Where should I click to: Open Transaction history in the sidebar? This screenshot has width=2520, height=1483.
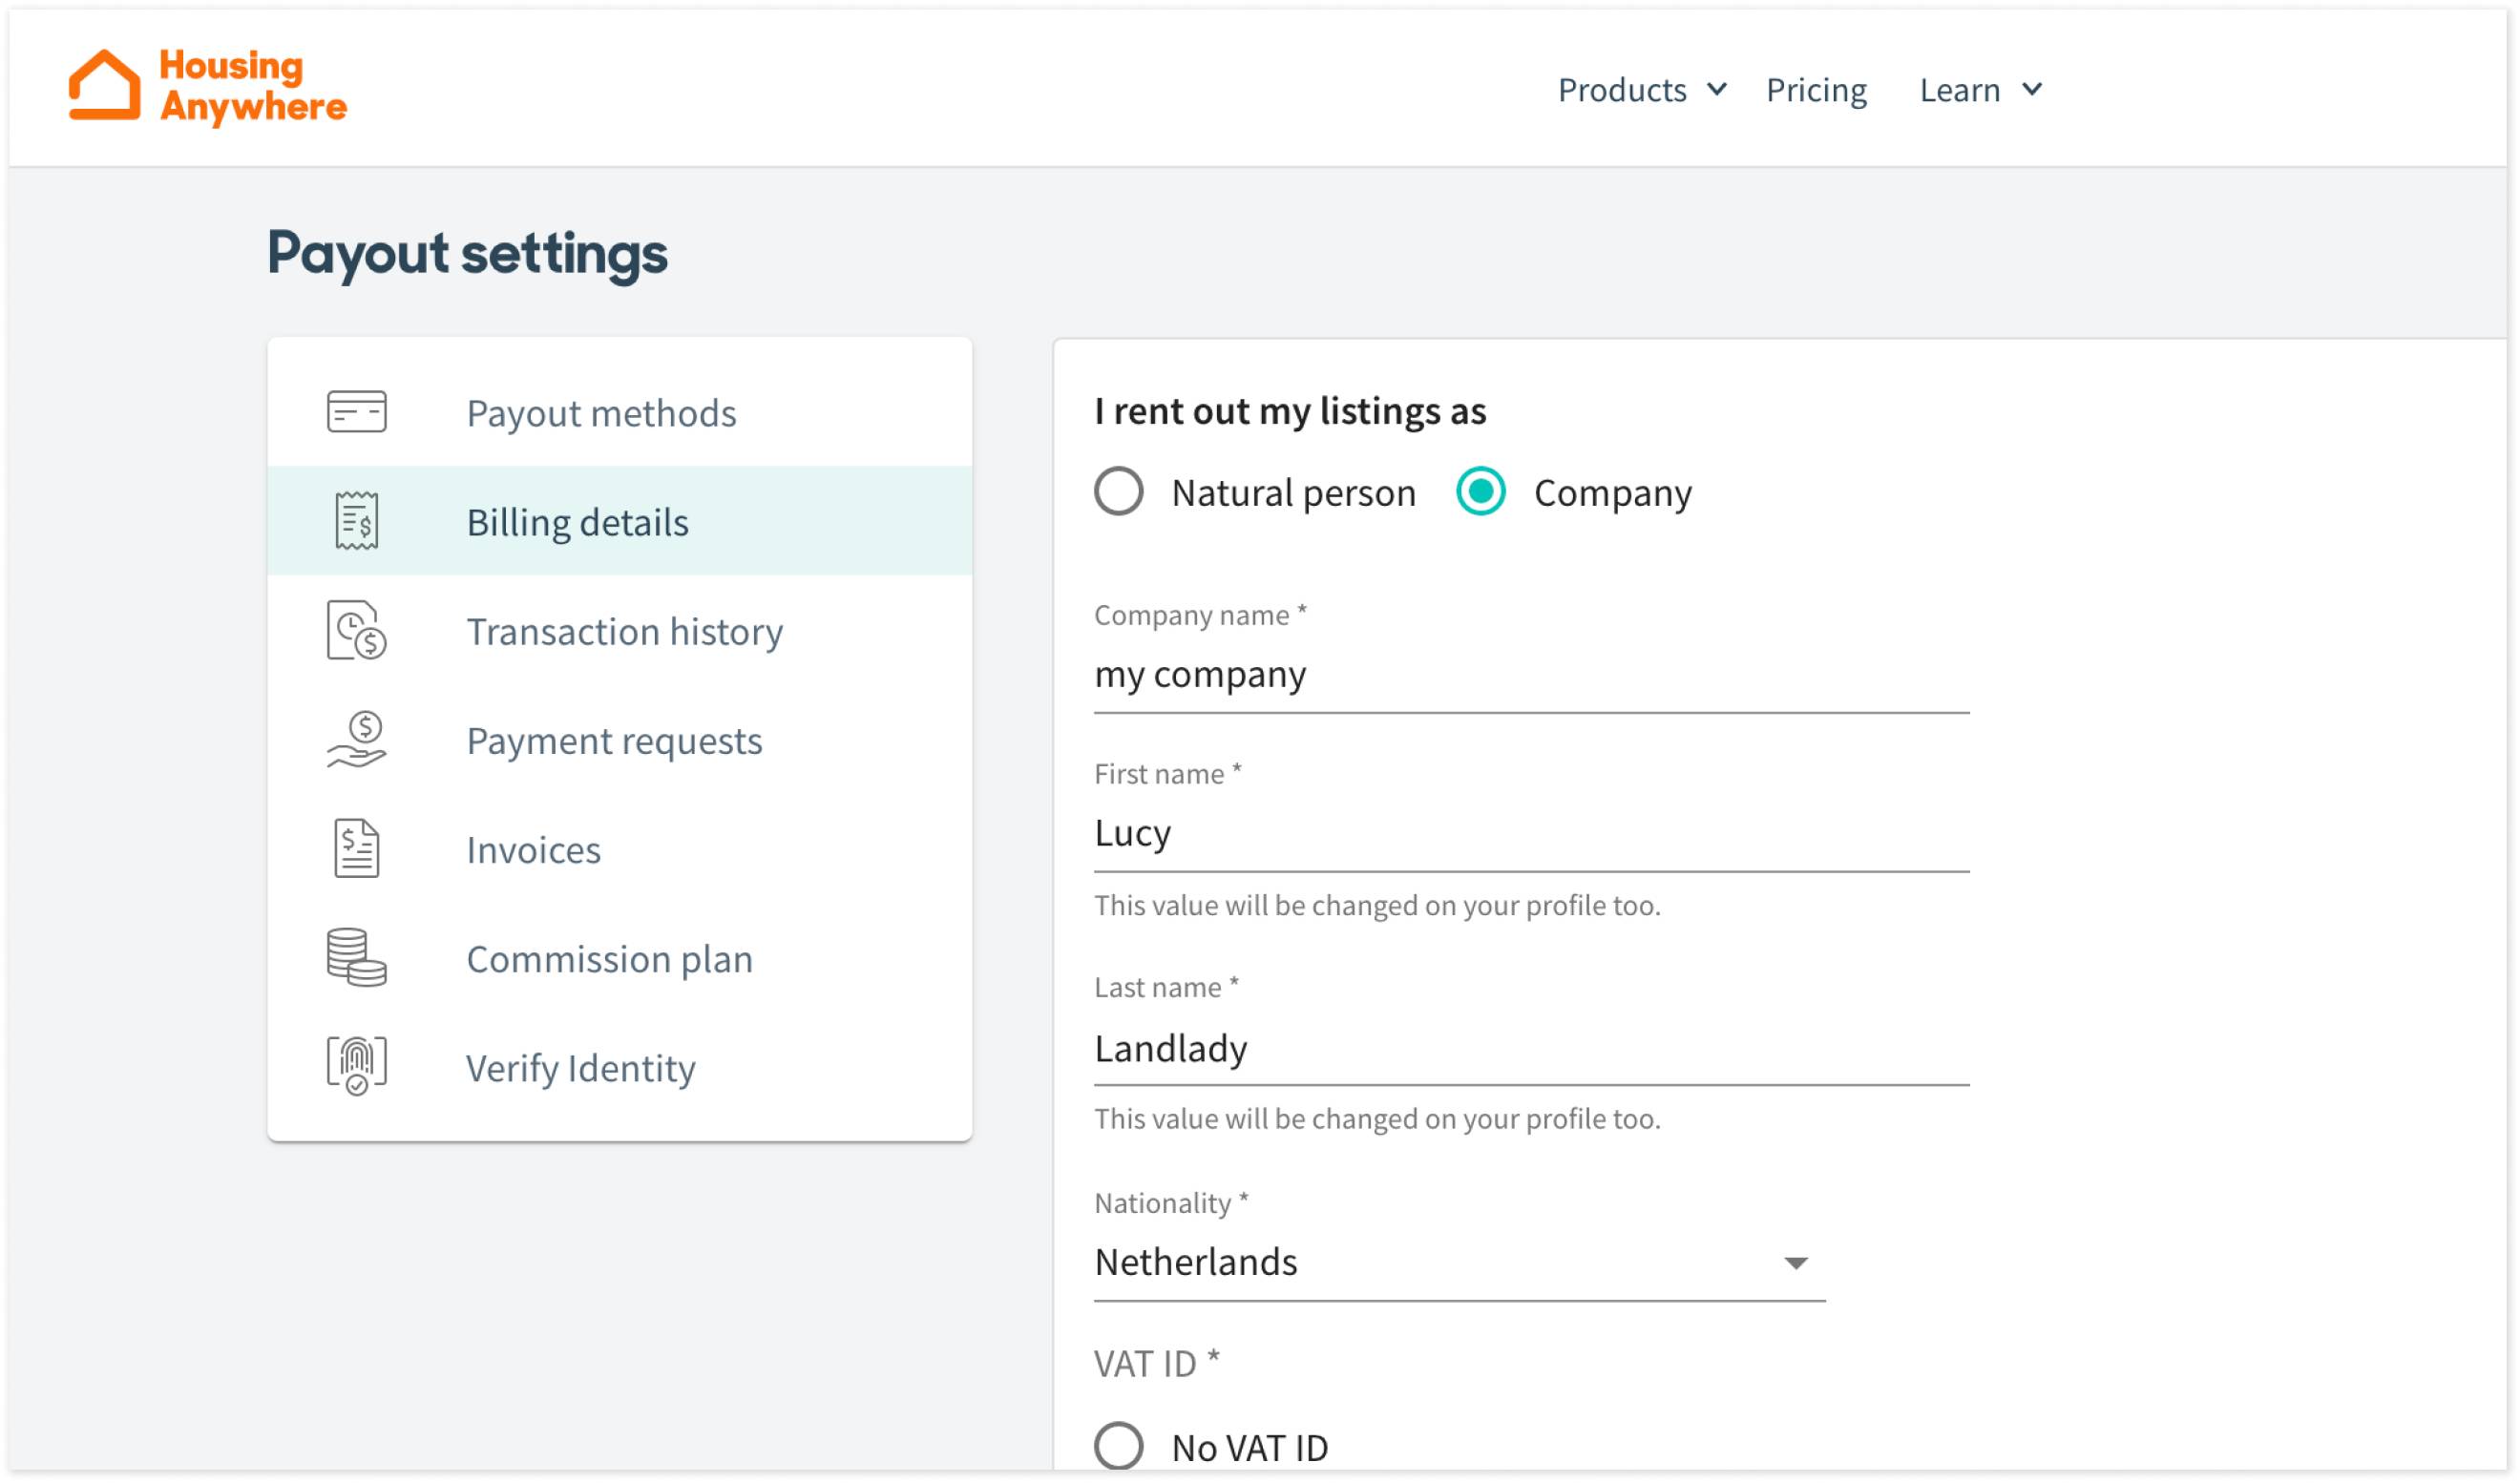[x=624, y=632]
